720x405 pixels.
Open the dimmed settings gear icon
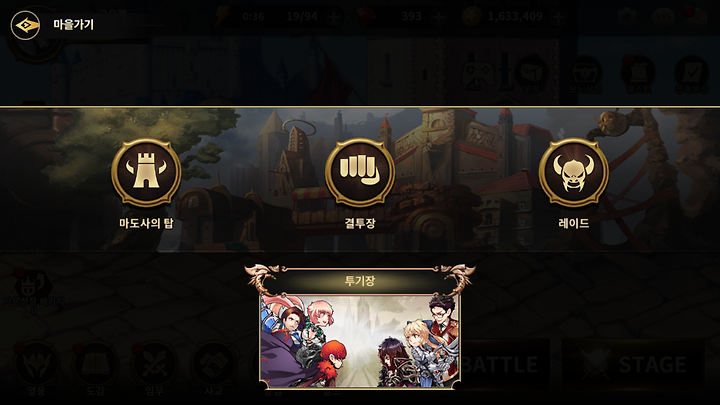click(627, 17)
